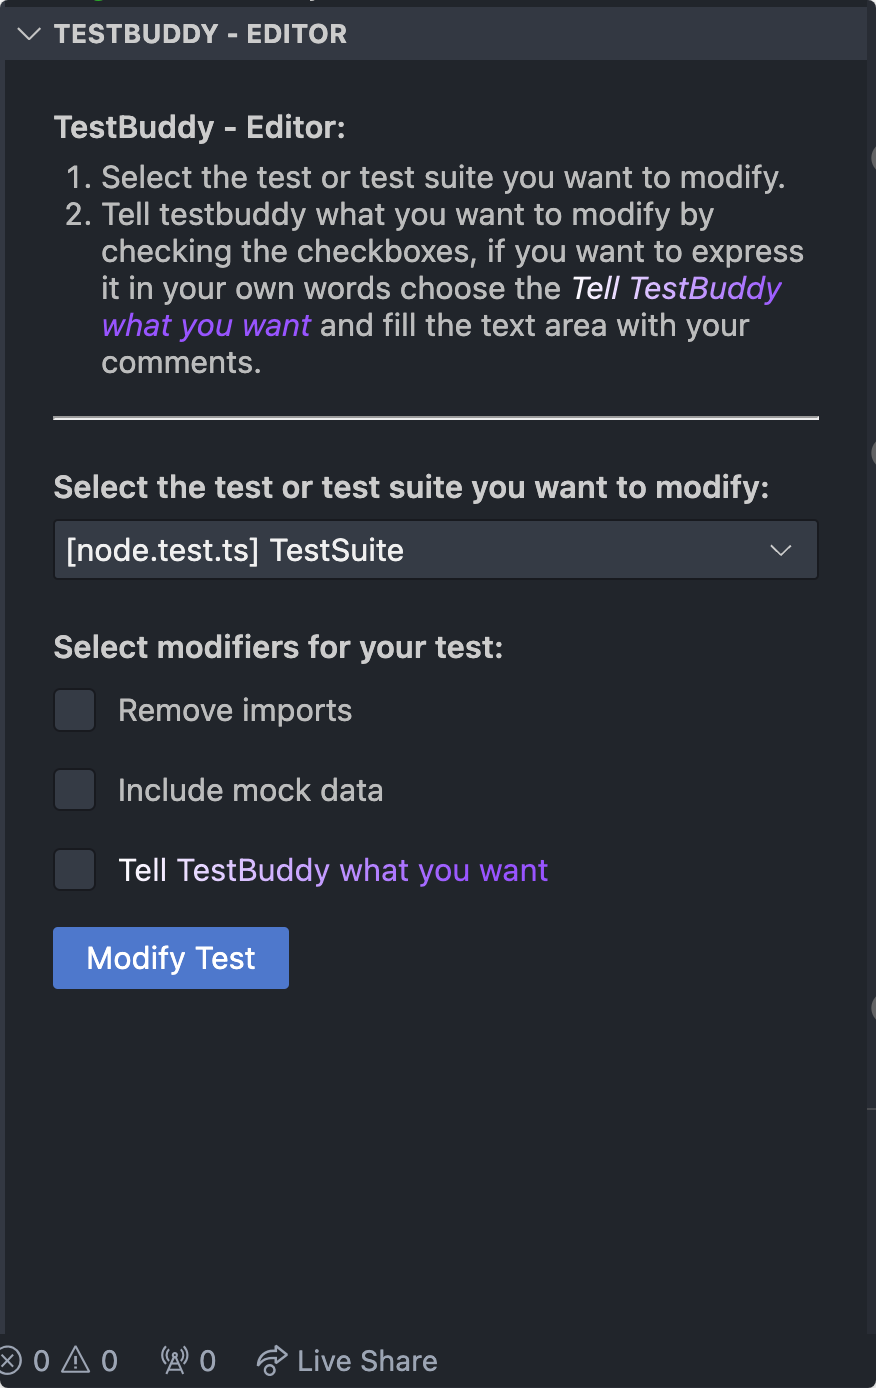Check the Include mock data box
This screenshot has width=876, height=1388.
point(75,790)
